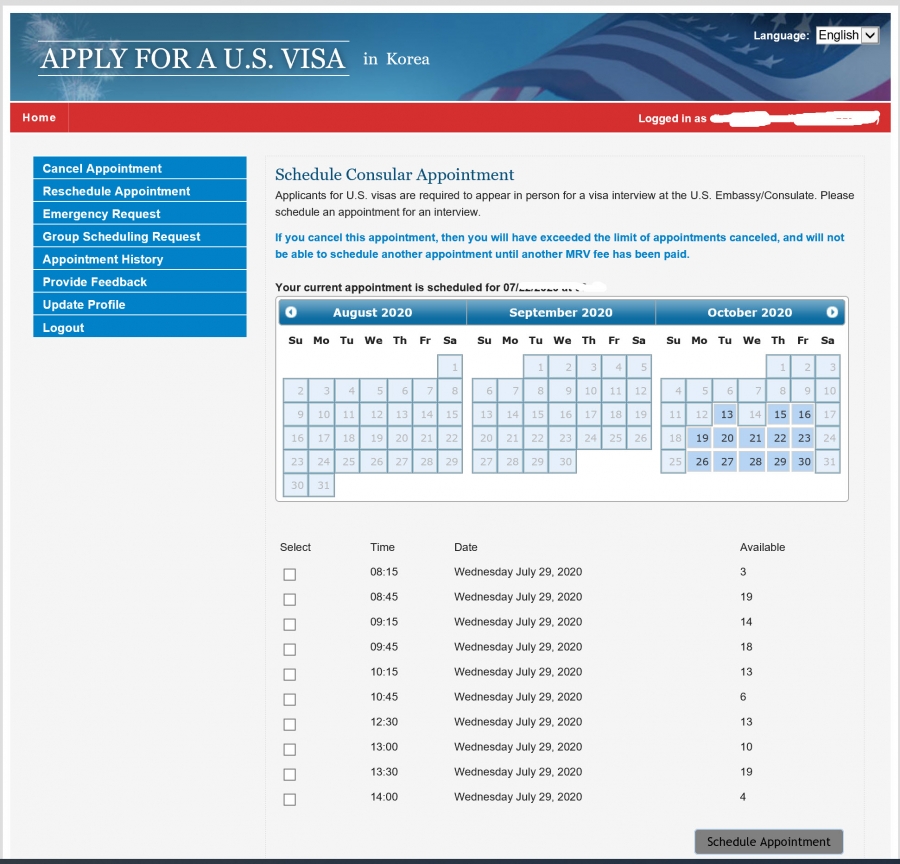Select the 08:45 time slot checkbox
This screenshot has height=864, width=900.
(x=290, y=599)
